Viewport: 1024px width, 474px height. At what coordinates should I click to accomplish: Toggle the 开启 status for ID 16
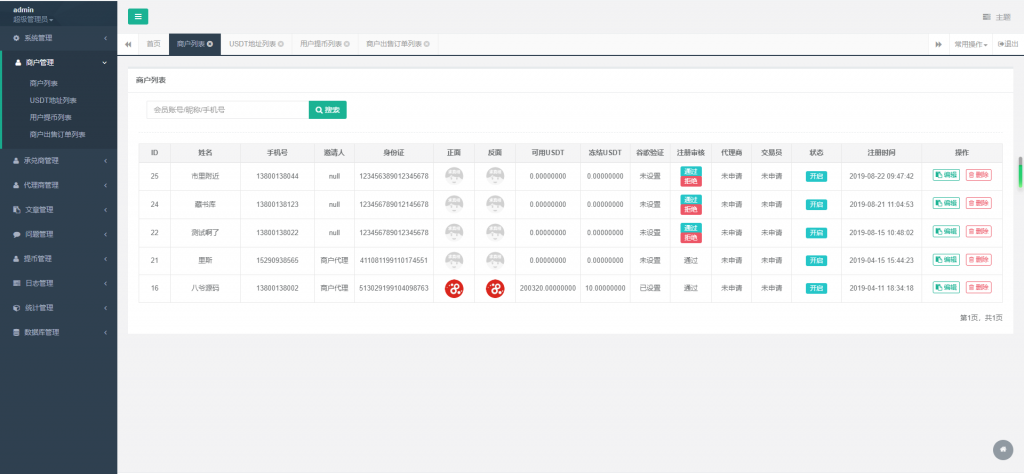pyautogui.click(x=817, y=288)
